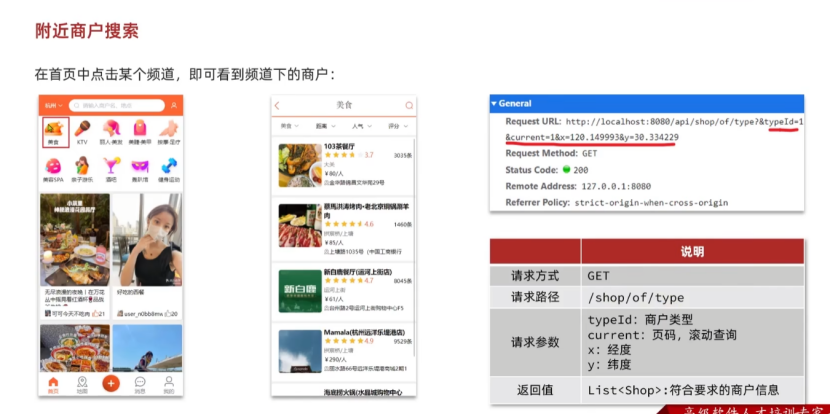
Task: Click the 请求方式 row label
Action: pyautogui.click(x=535, y=276)
